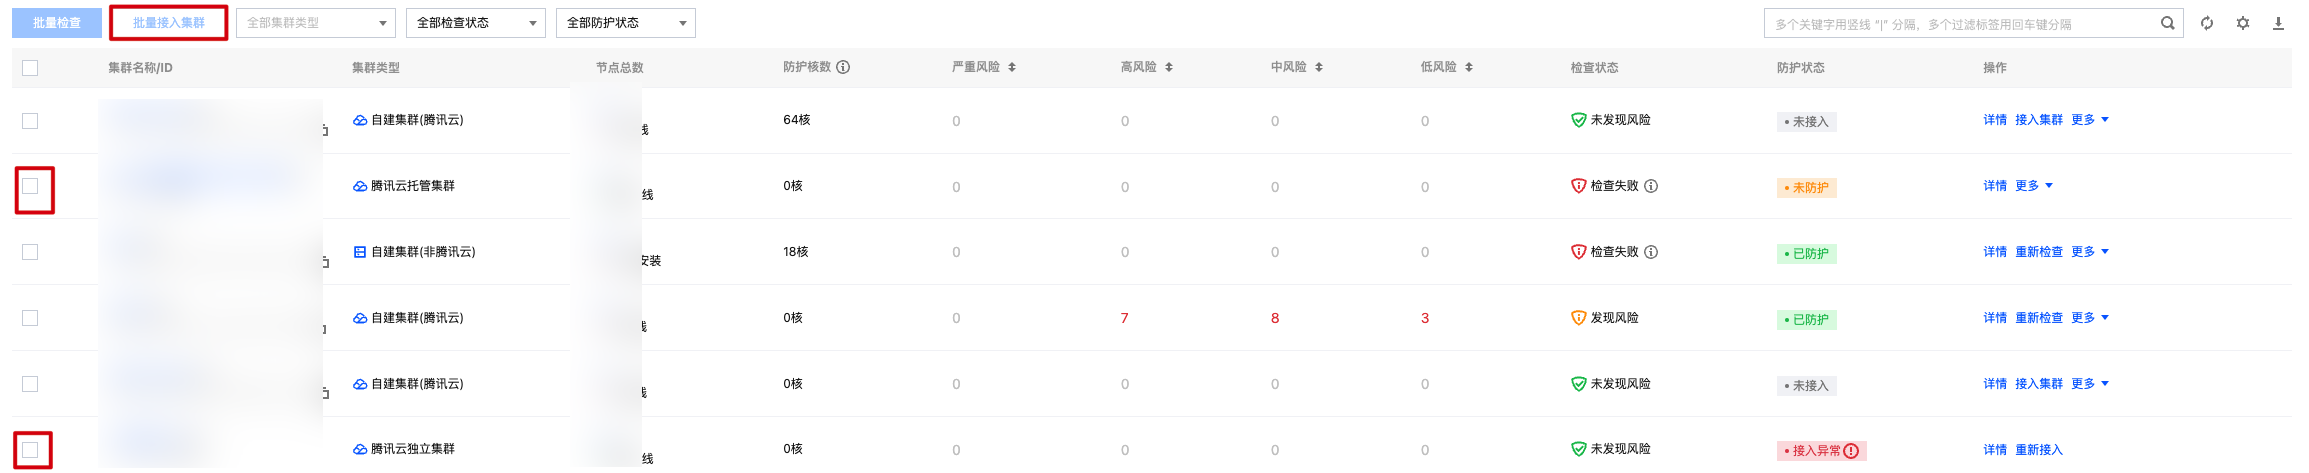Click the search magnifier icon
This screenshot has width=2309, height=473.
tap(2167, 23)
